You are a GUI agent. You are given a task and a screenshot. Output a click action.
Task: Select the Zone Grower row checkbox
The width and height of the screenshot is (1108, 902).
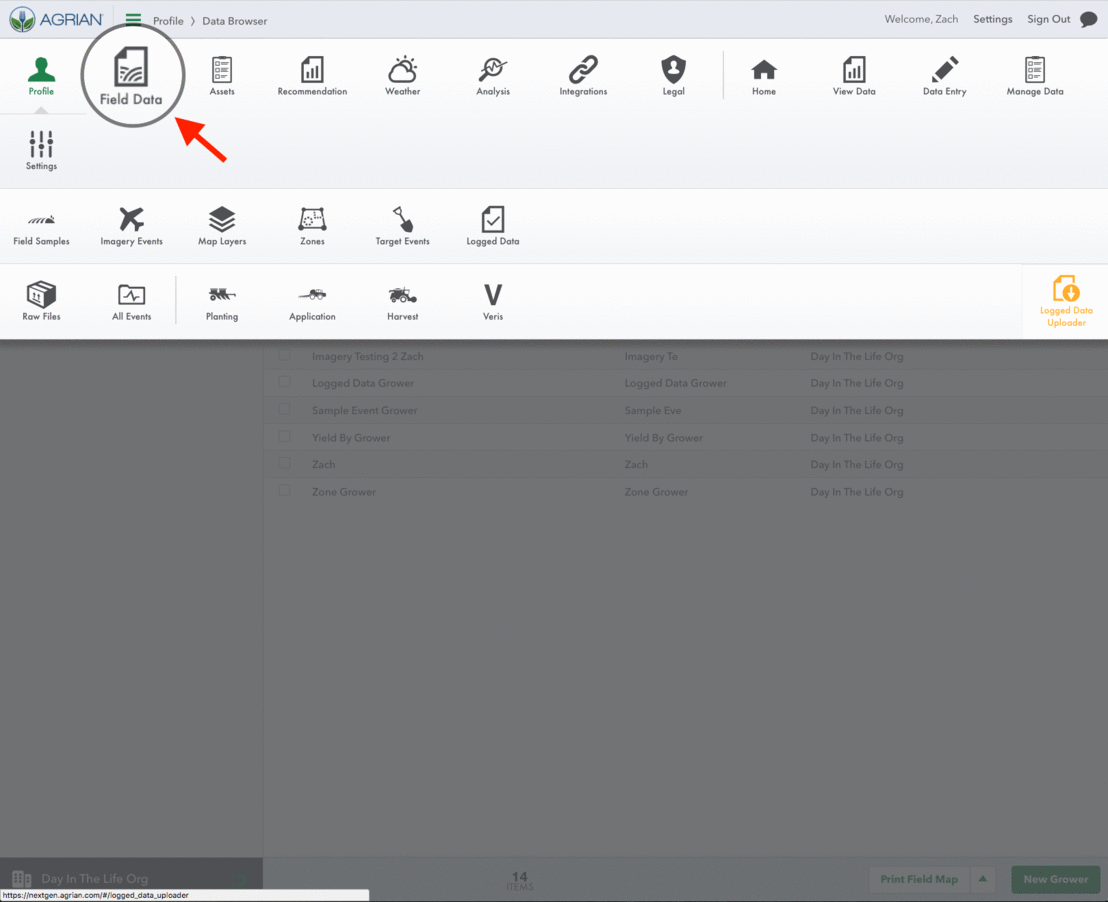pos(285,491)
